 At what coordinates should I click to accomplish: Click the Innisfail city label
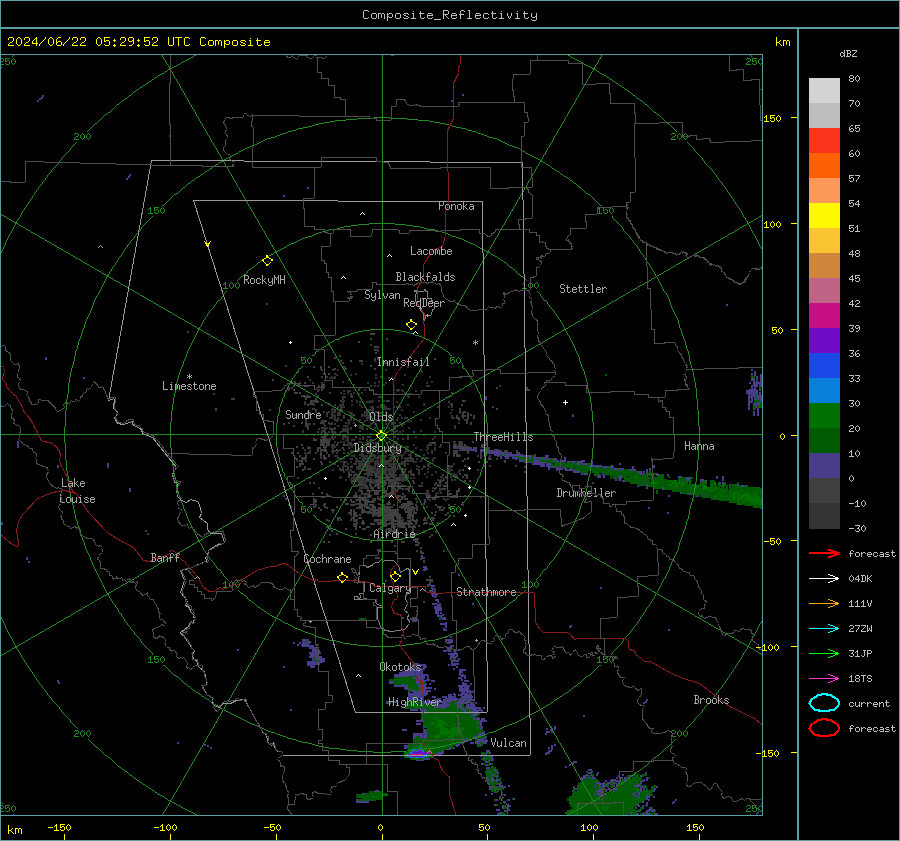click(x=403, y=362)
